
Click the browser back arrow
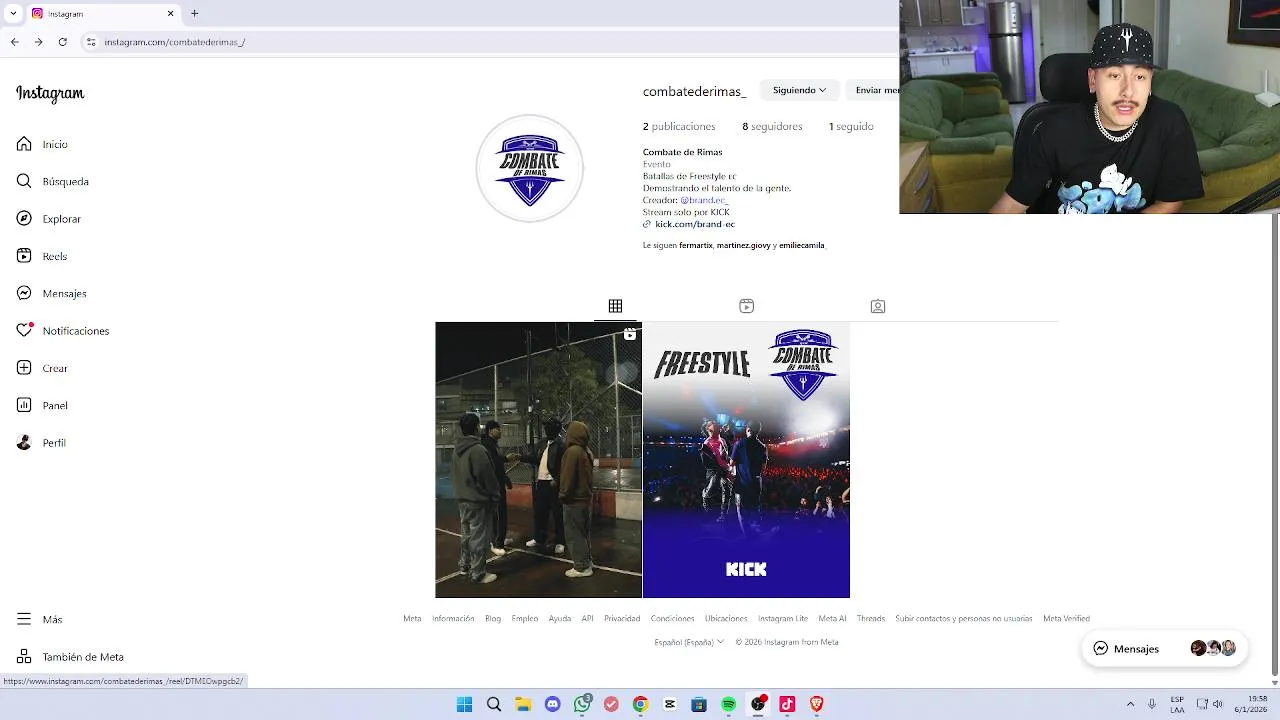14,42
